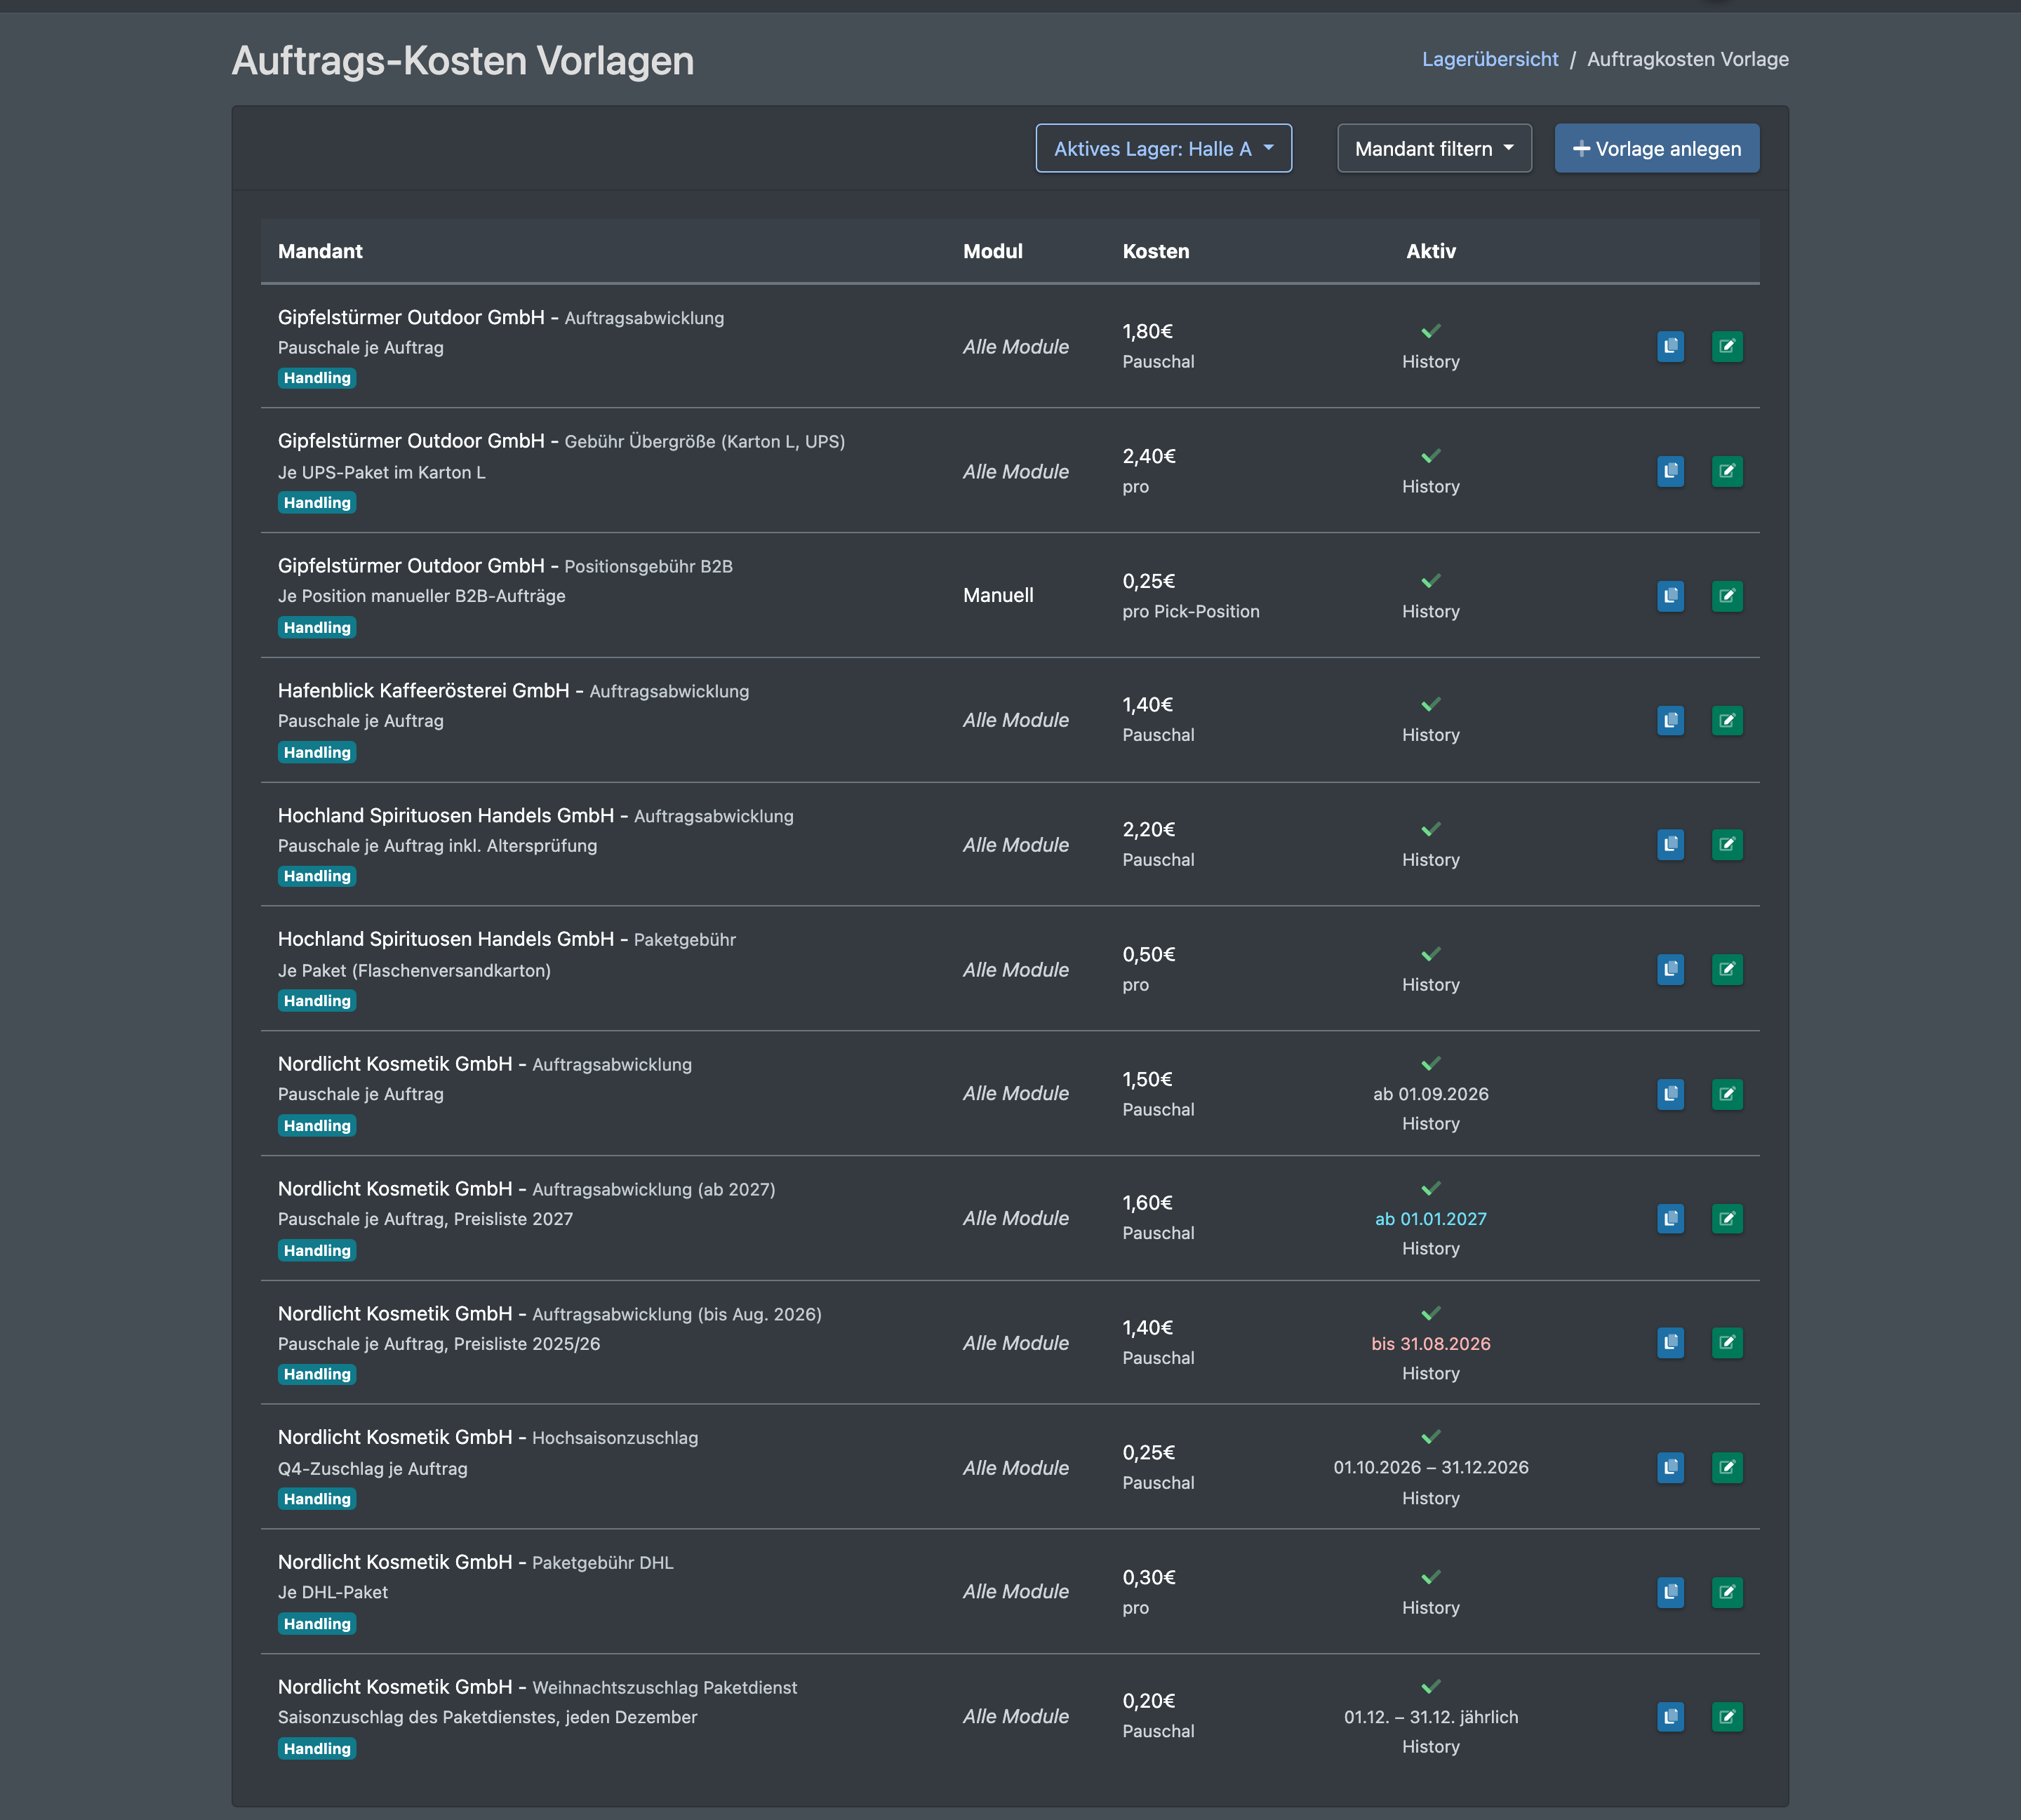Click the Aktiv column header

[x=1430, y=251]
